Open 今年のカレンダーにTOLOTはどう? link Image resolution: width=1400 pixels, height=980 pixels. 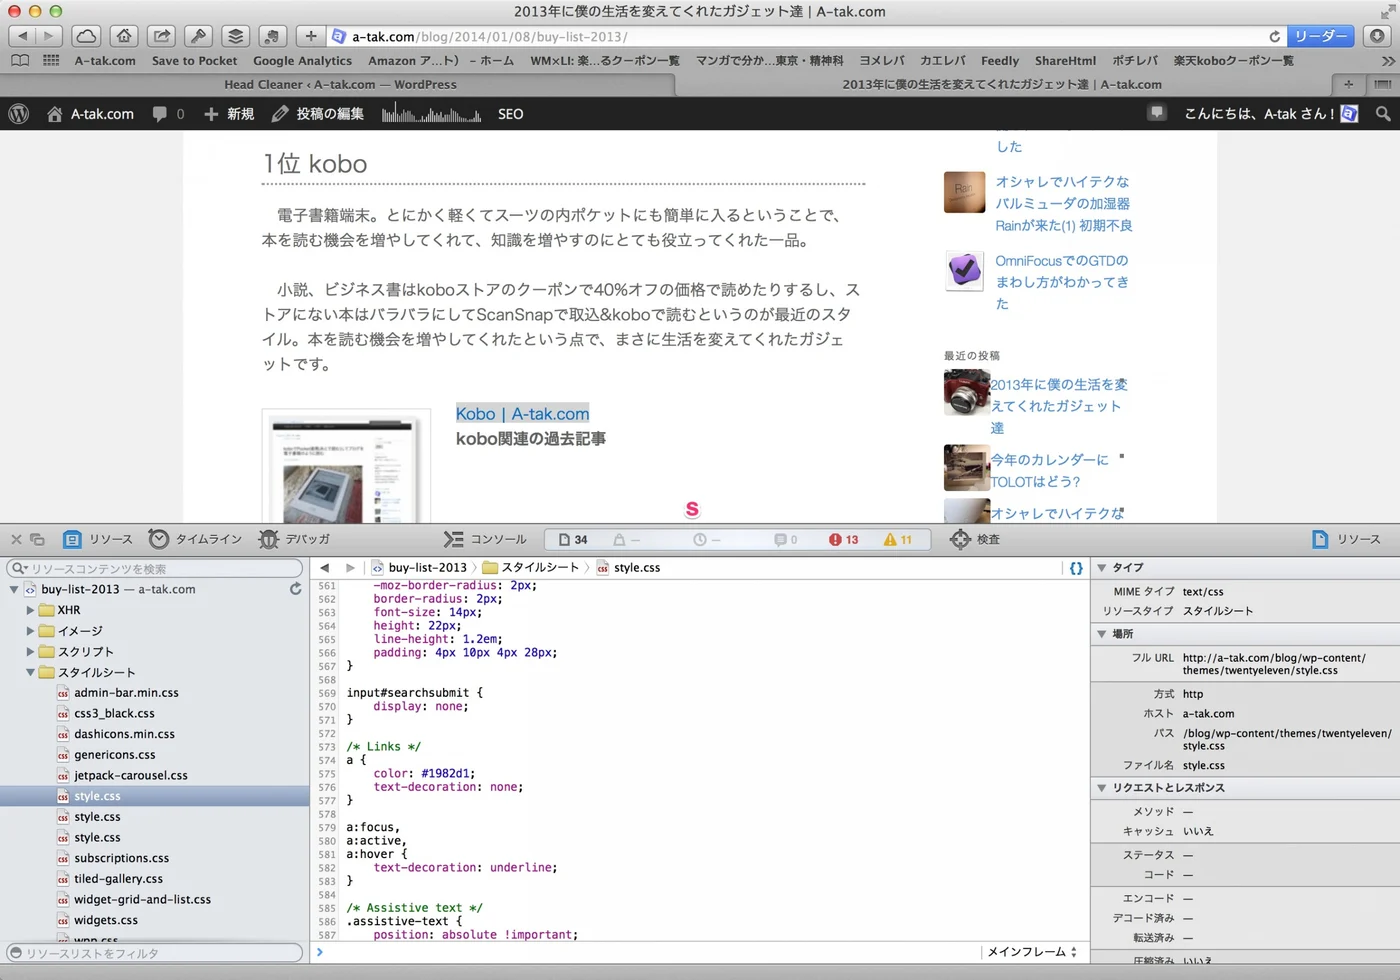click(x=1049, y=470)
